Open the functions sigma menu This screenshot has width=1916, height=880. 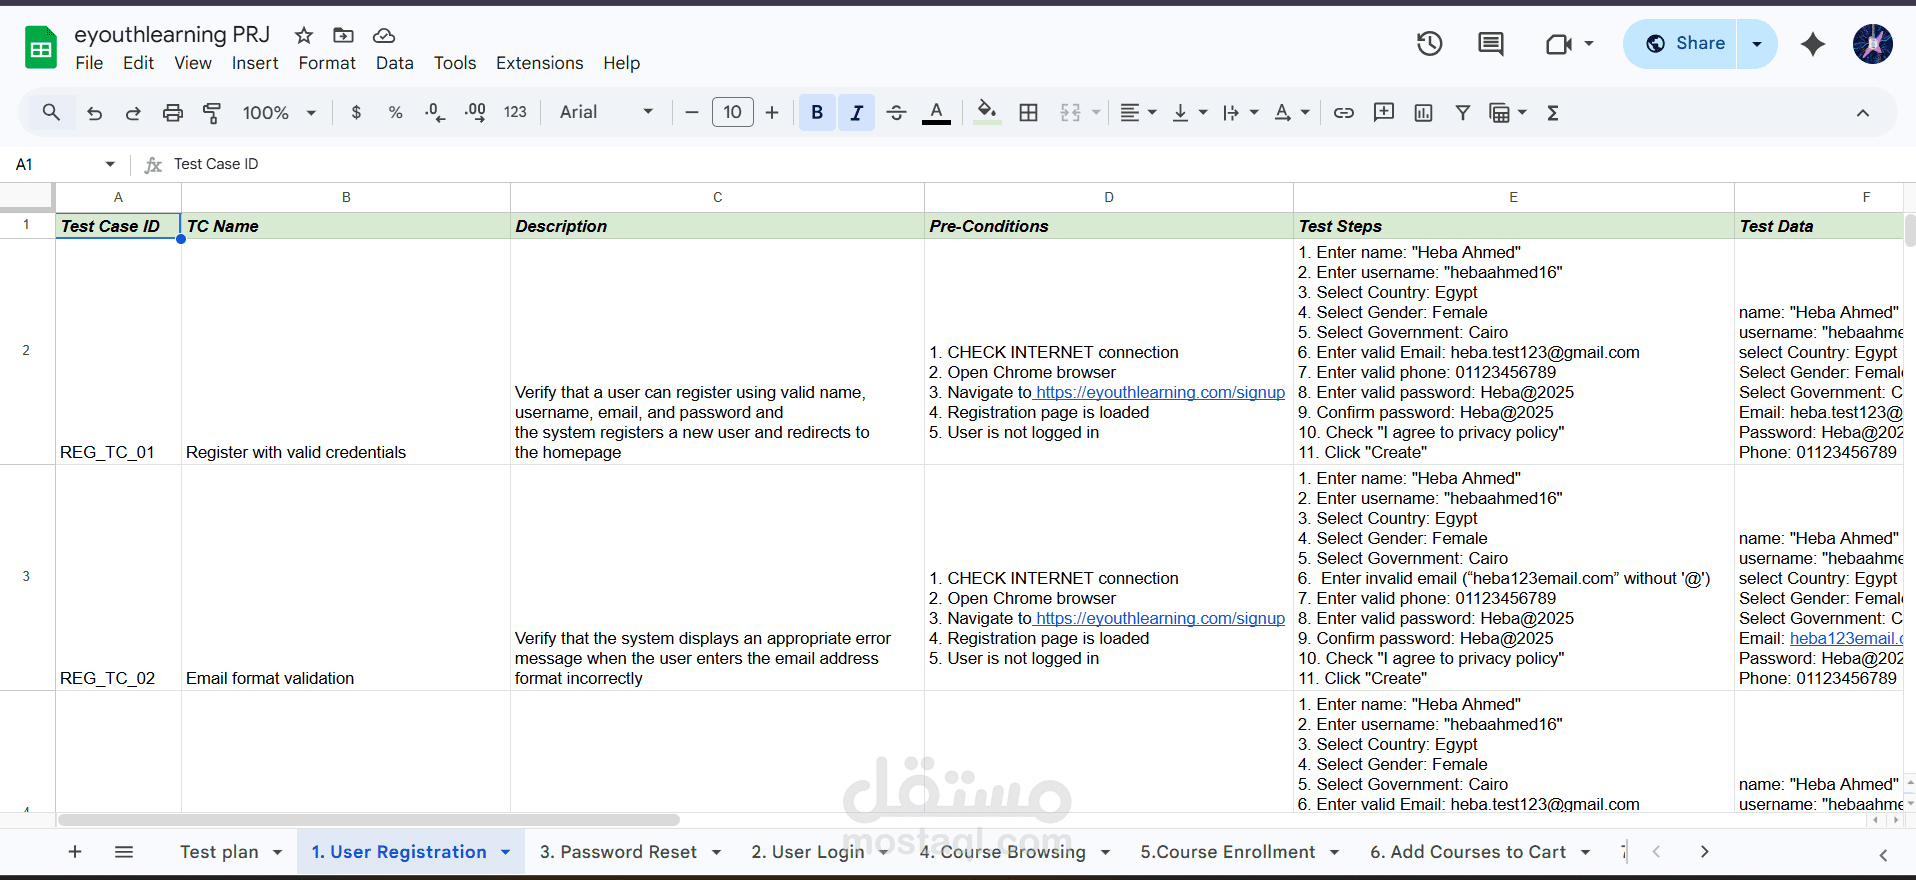1553,113
